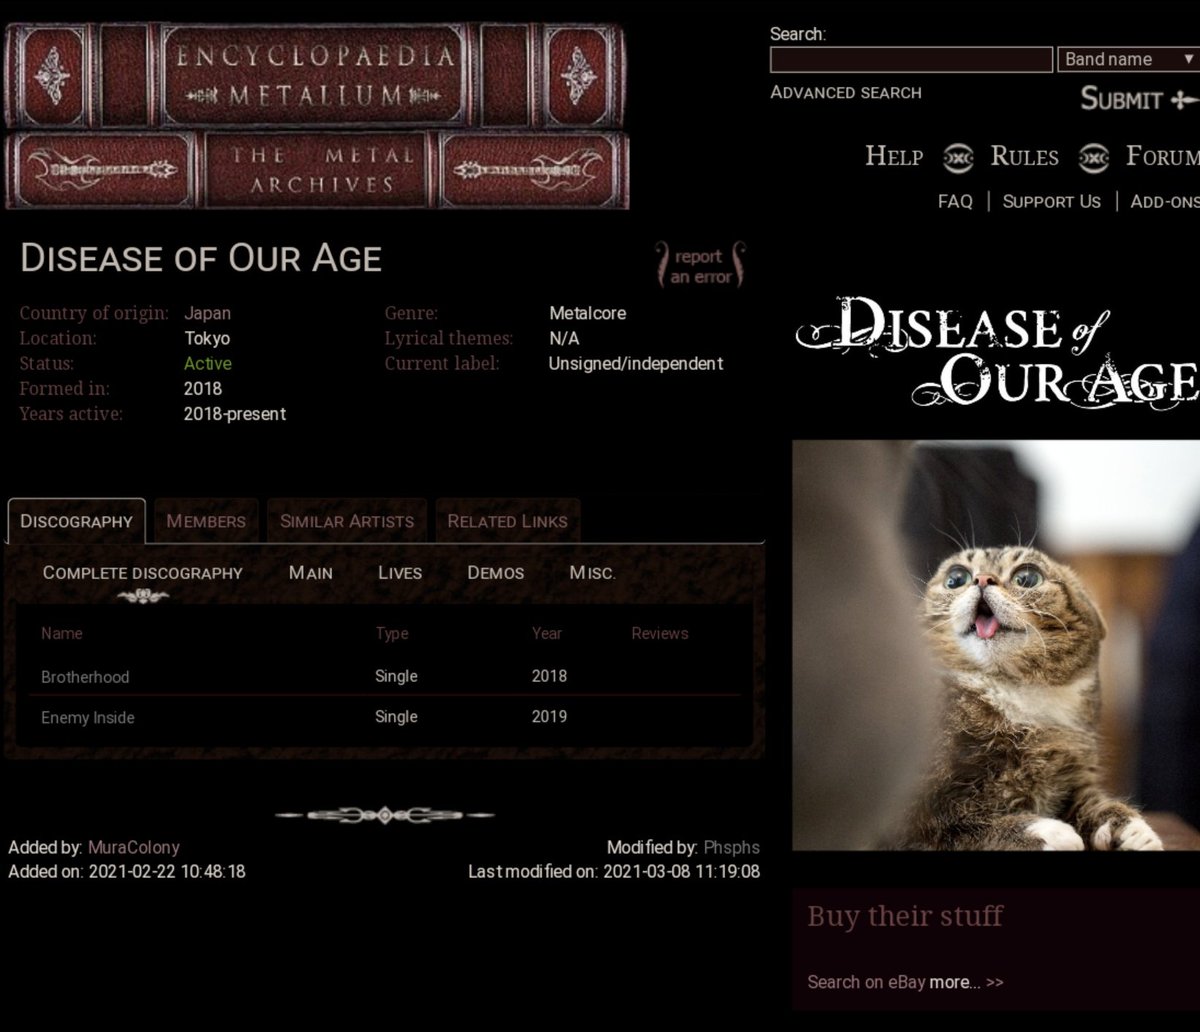Click the Unsigned/independent label value
The width and height of the screenshot is (1200, 1032).
tap(636, 363)
